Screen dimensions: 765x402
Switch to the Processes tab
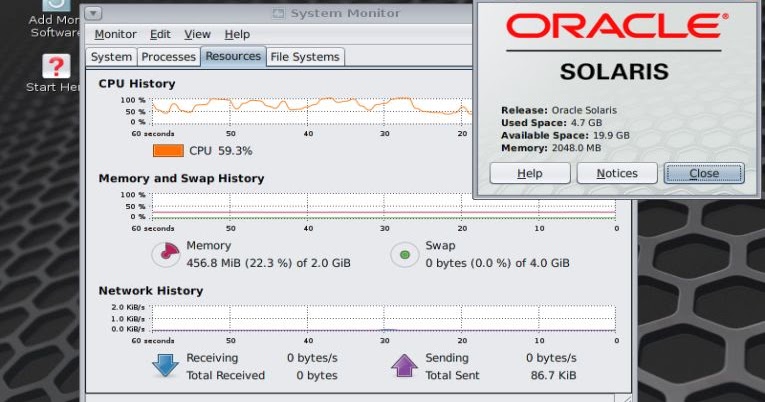point(168,57)
